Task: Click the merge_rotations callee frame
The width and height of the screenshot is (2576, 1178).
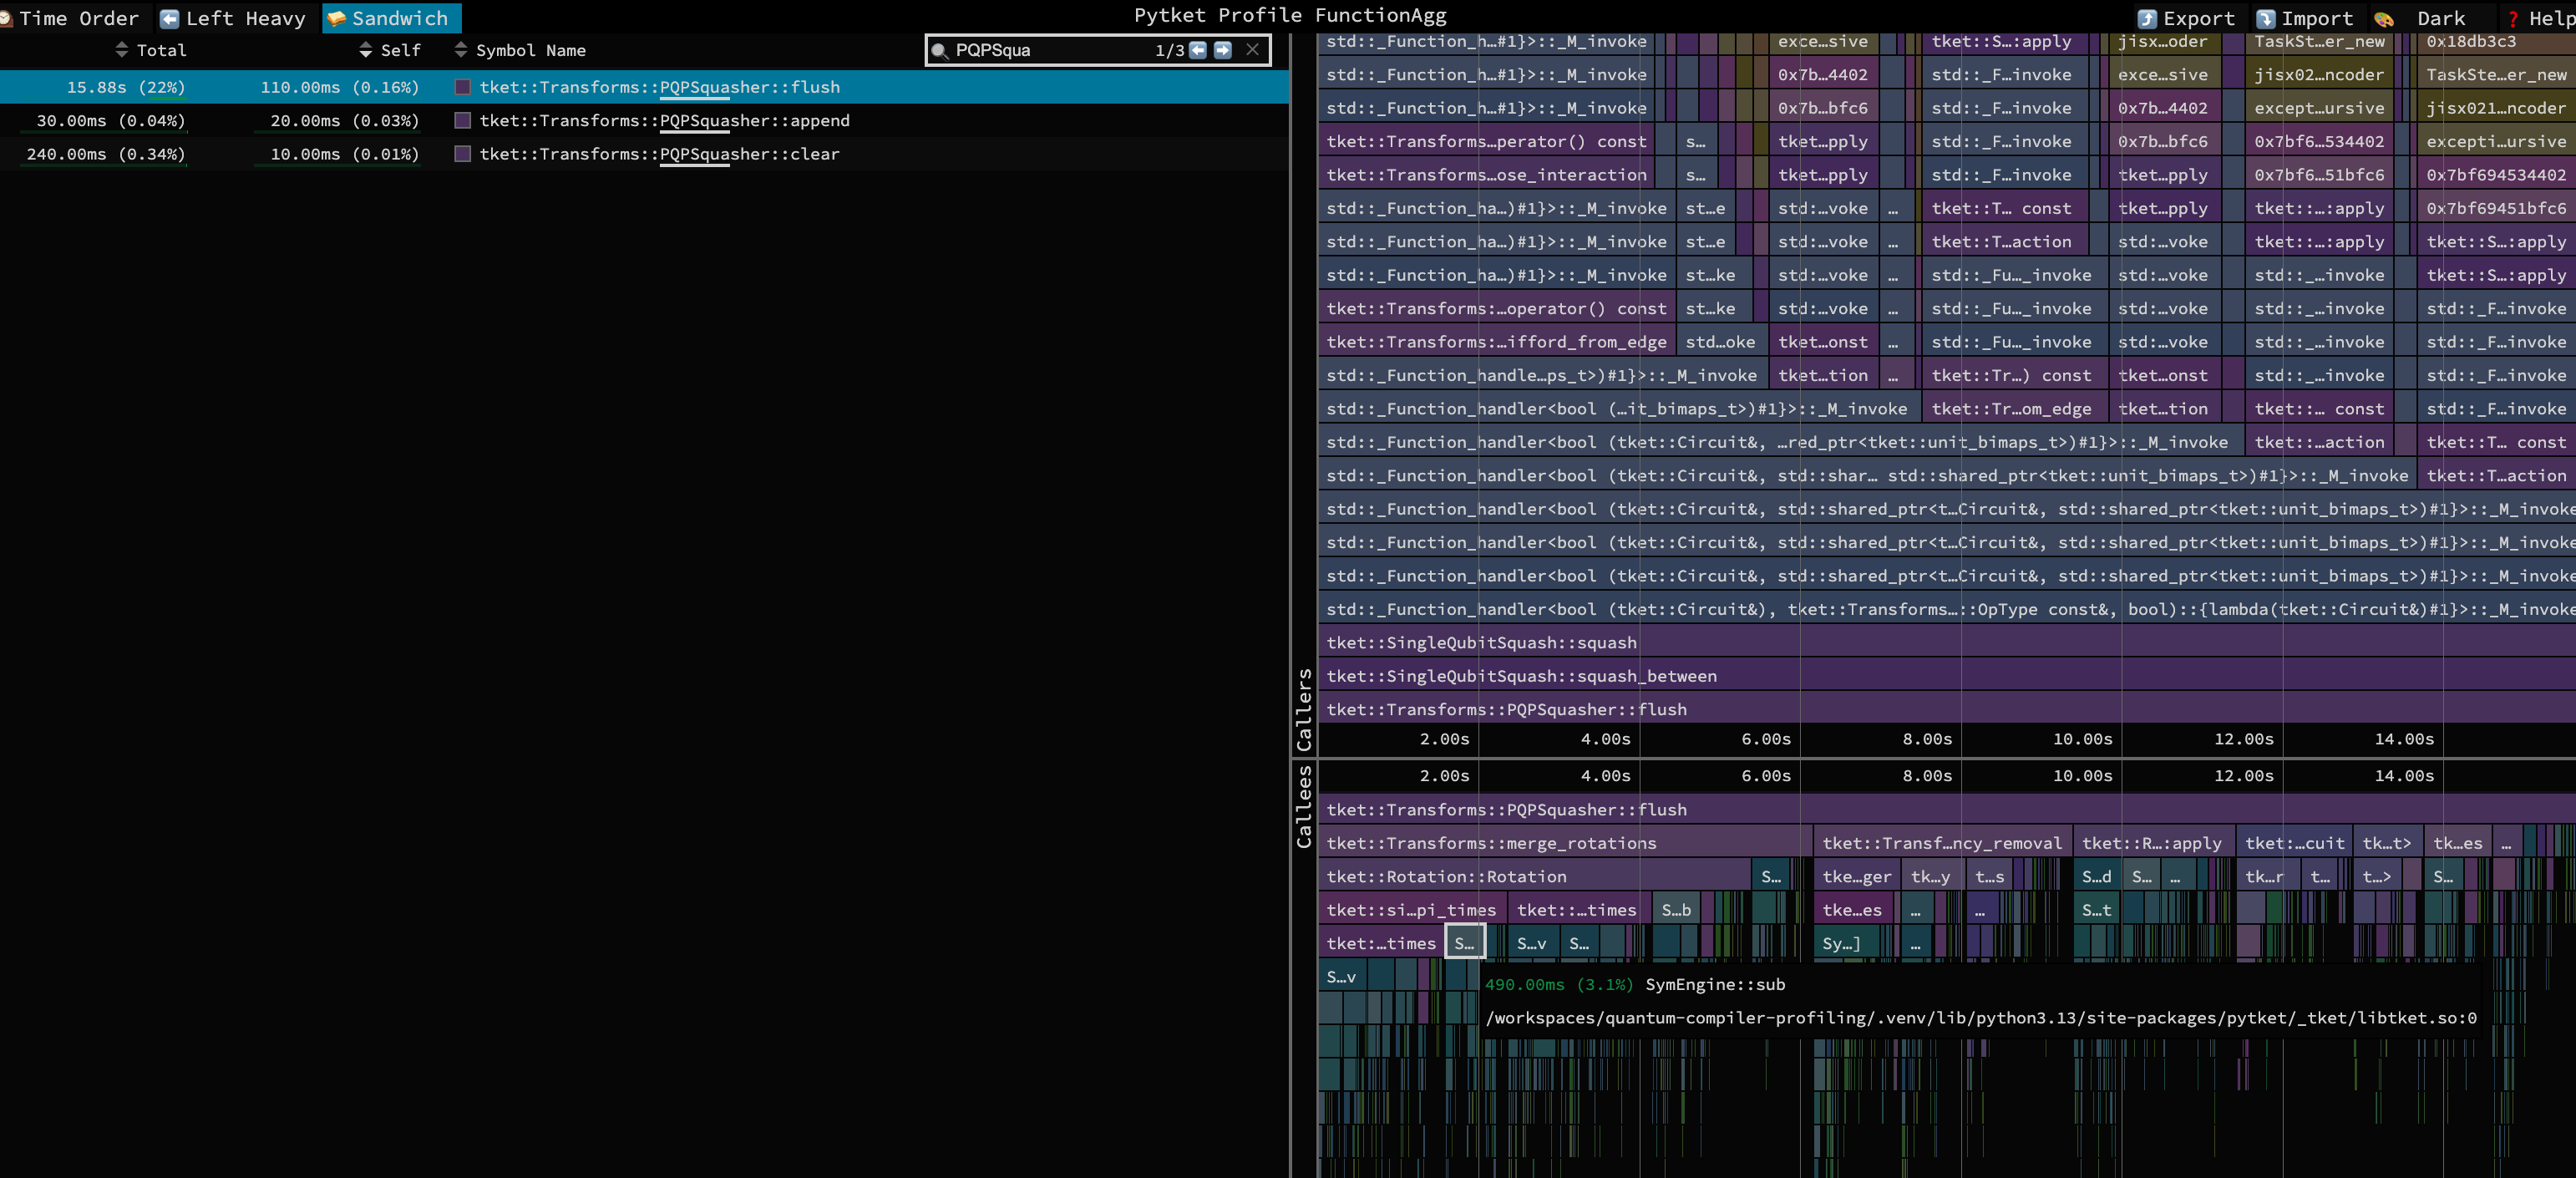Action: [1490, 843]
